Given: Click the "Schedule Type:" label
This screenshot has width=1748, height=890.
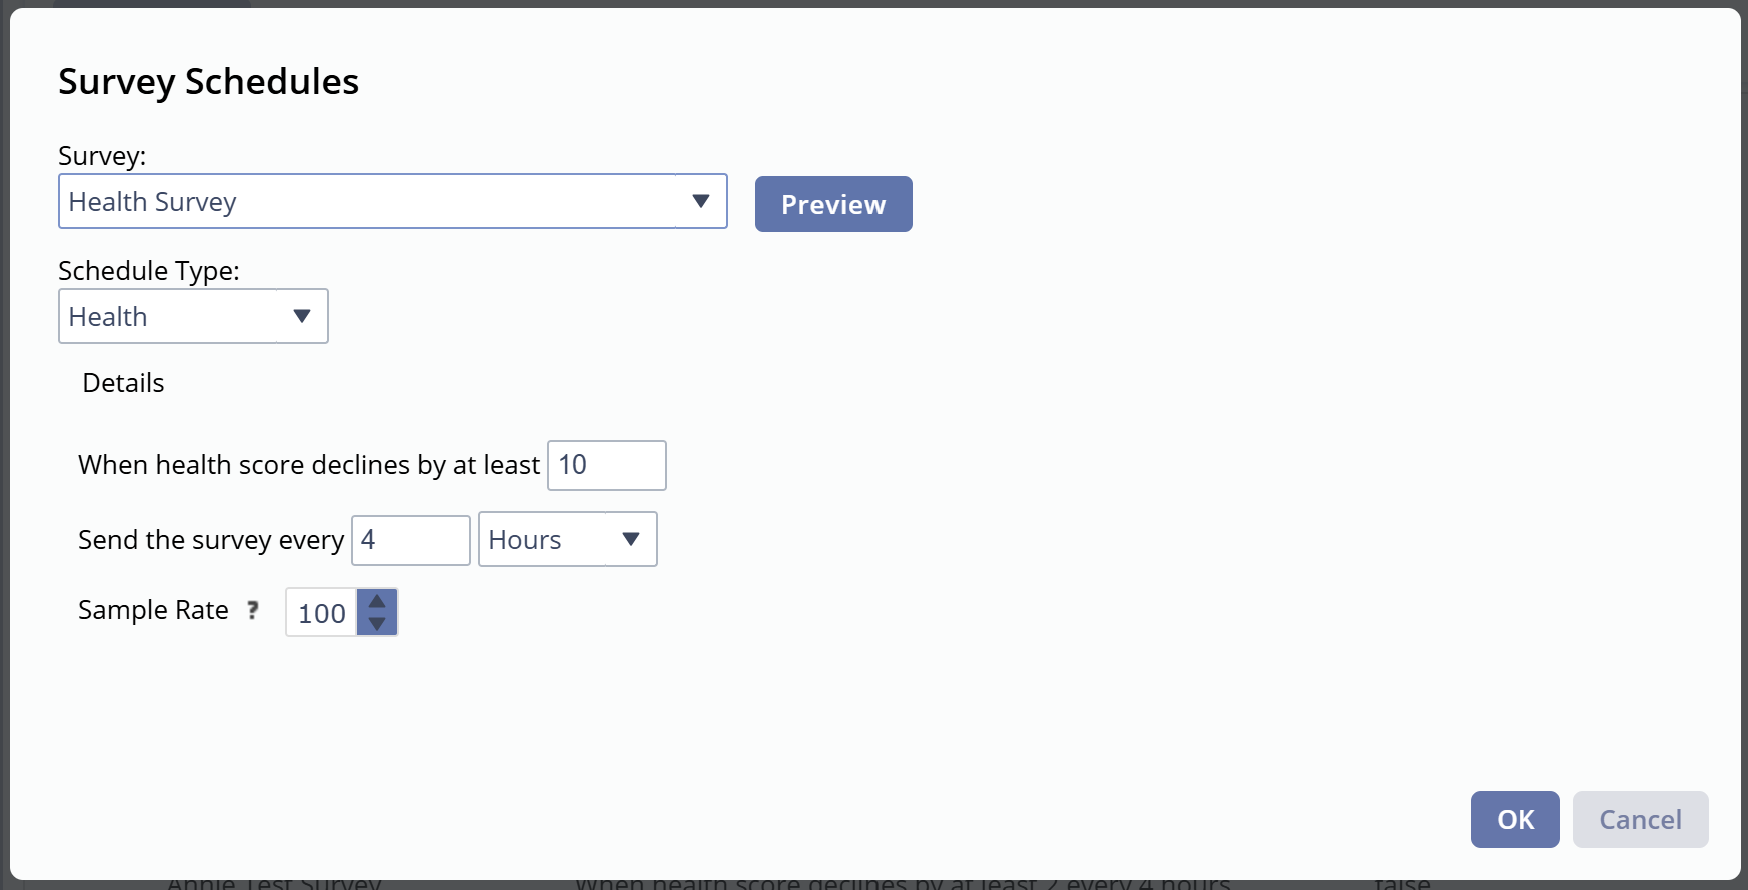Looking at the screenshot, I should pyautogui.click(x=148, y=271).
